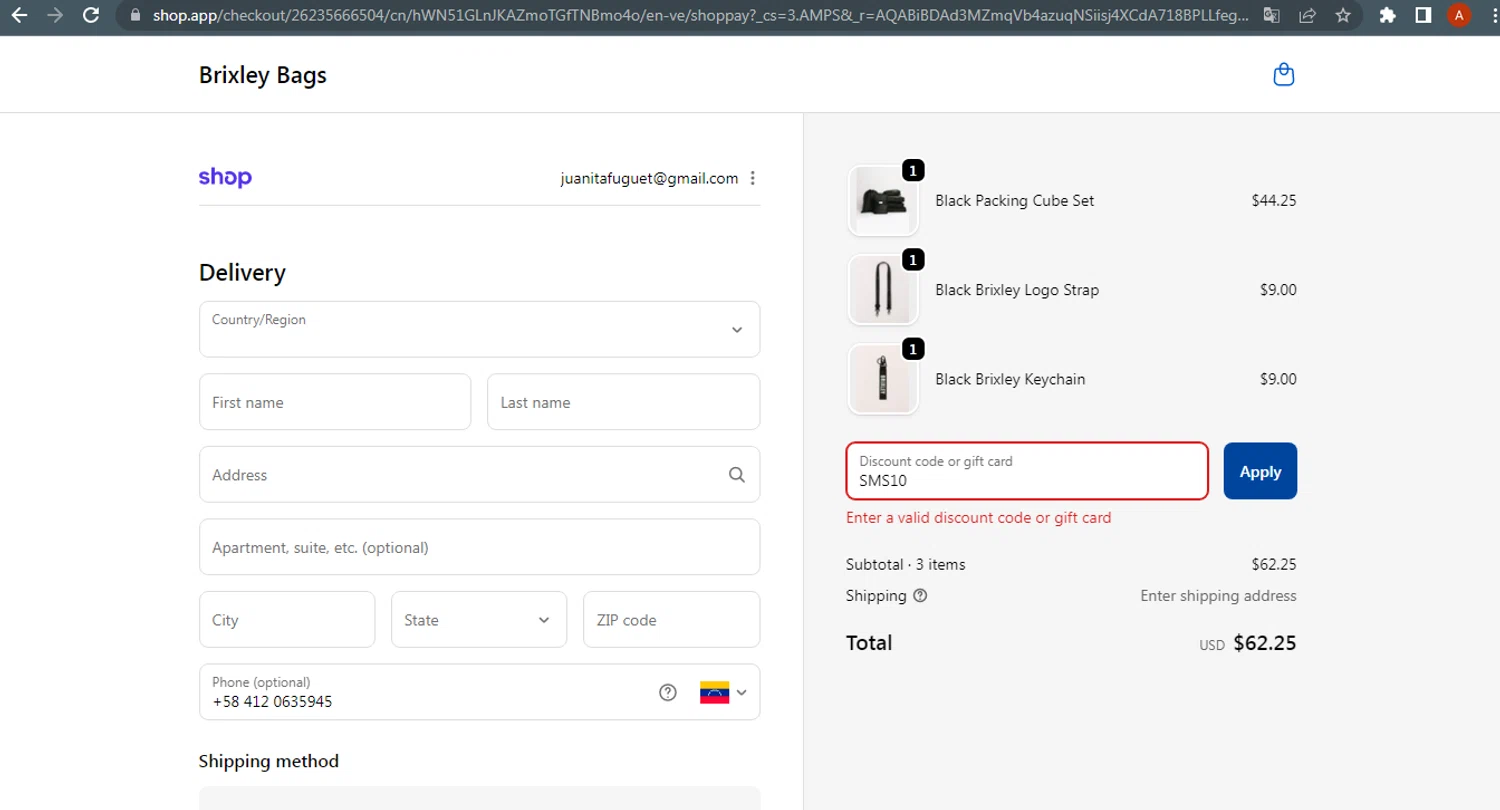Focus the First name field

[335, 402]
